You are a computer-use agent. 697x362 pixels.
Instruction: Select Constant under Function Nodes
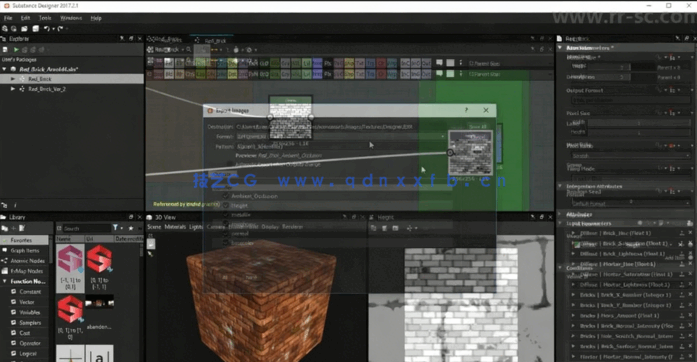[x=30, y=292]
